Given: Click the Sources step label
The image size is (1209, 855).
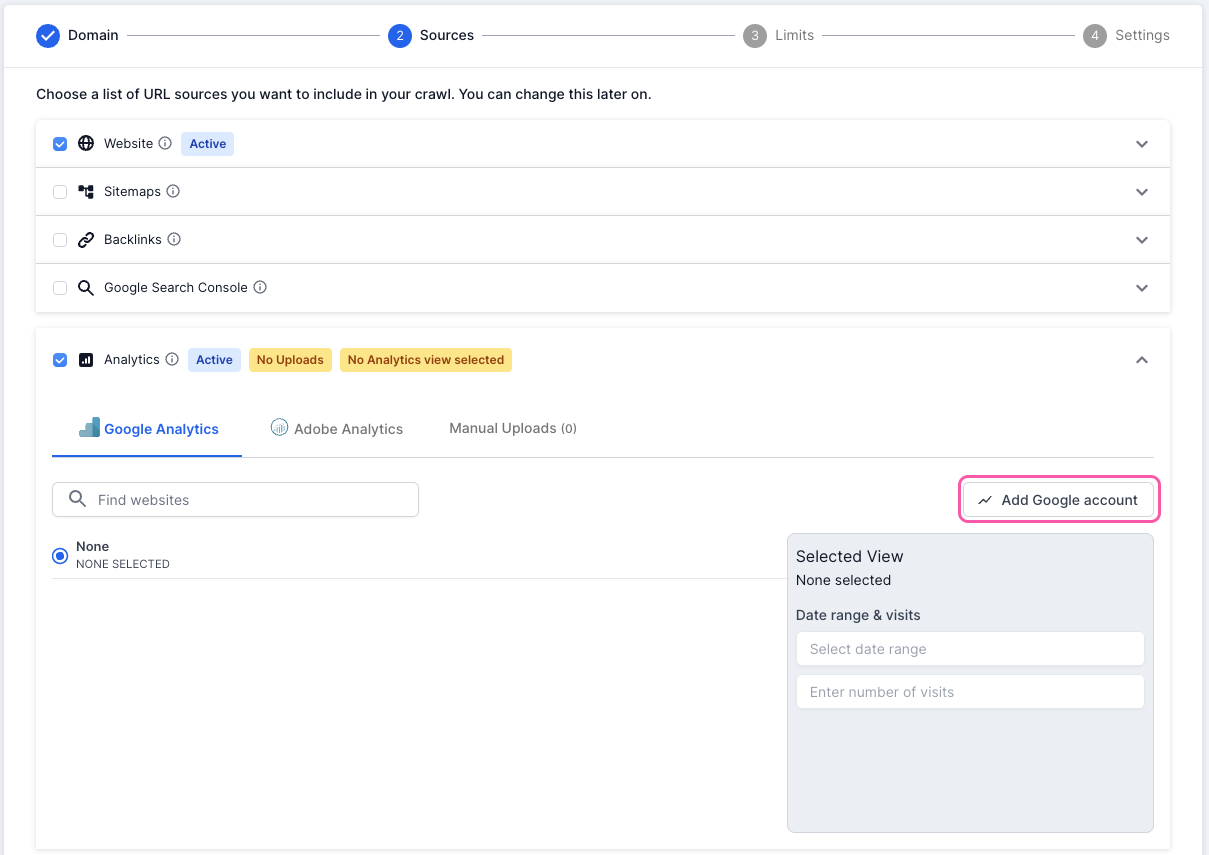Looking at the screenshot, I should [447, 35].
